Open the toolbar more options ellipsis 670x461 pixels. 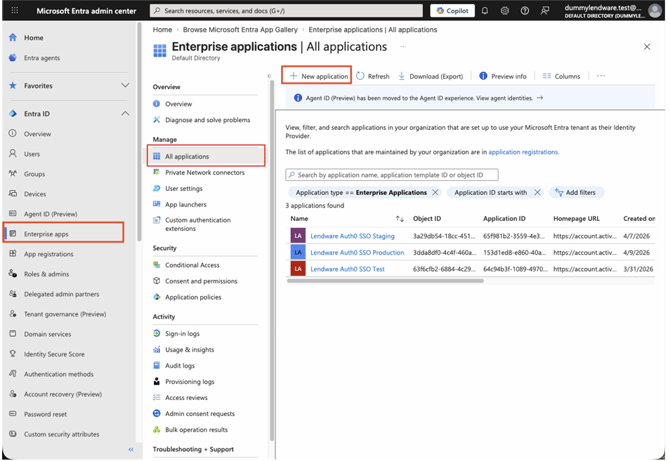(x=601, y=76)
